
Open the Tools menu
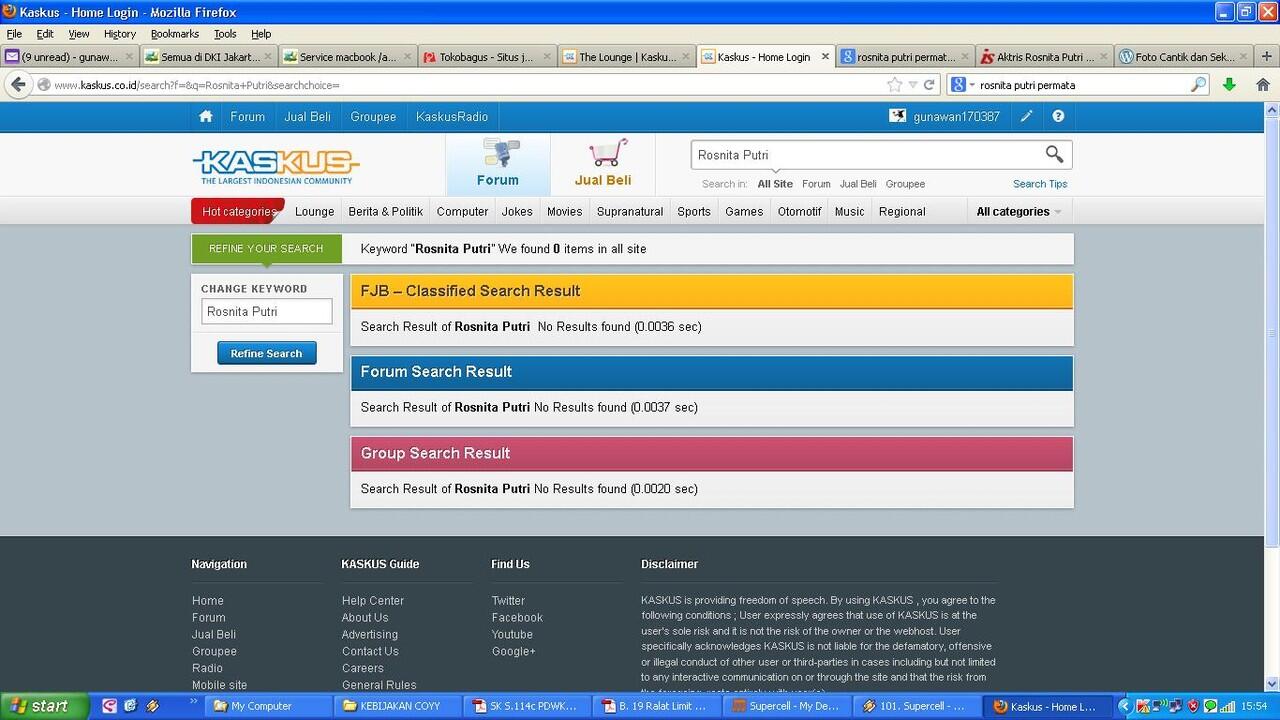pos(225,34)
